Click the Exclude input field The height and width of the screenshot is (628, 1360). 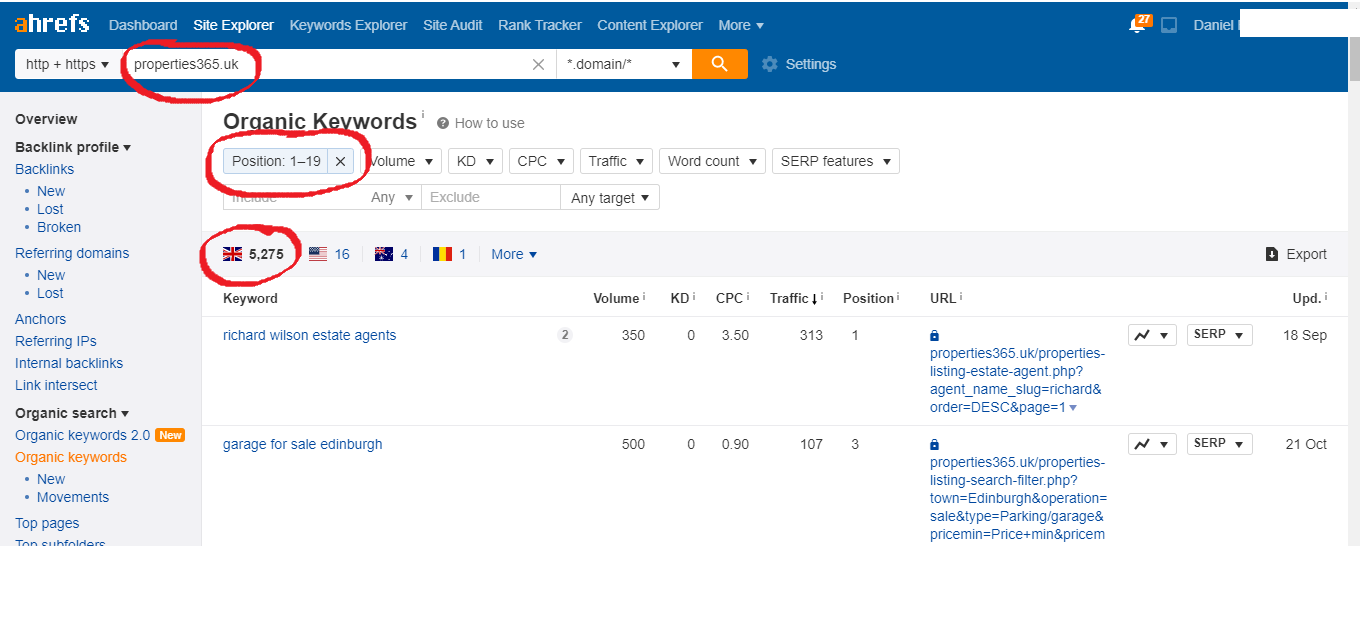click(490, 198)
